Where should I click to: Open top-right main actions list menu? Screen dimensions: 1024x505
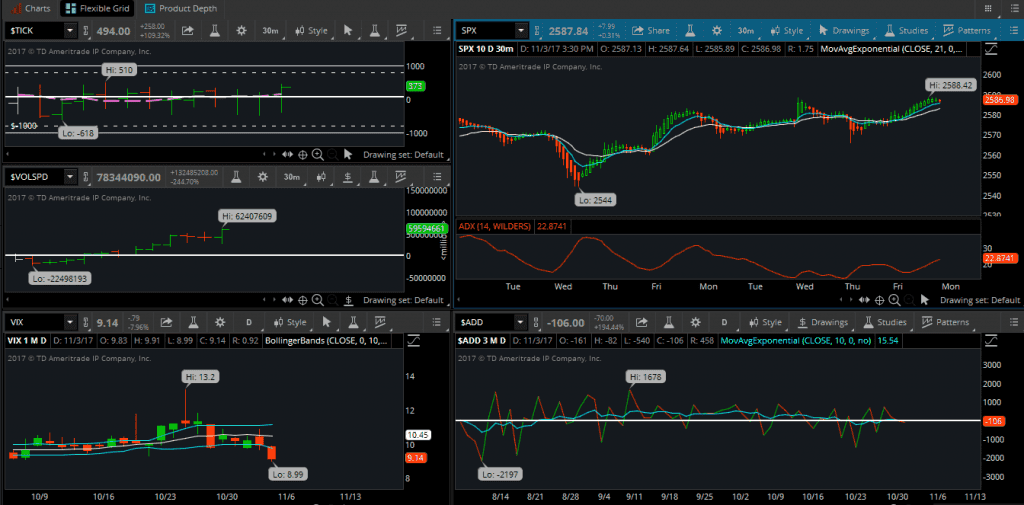tap(1014, 8)
